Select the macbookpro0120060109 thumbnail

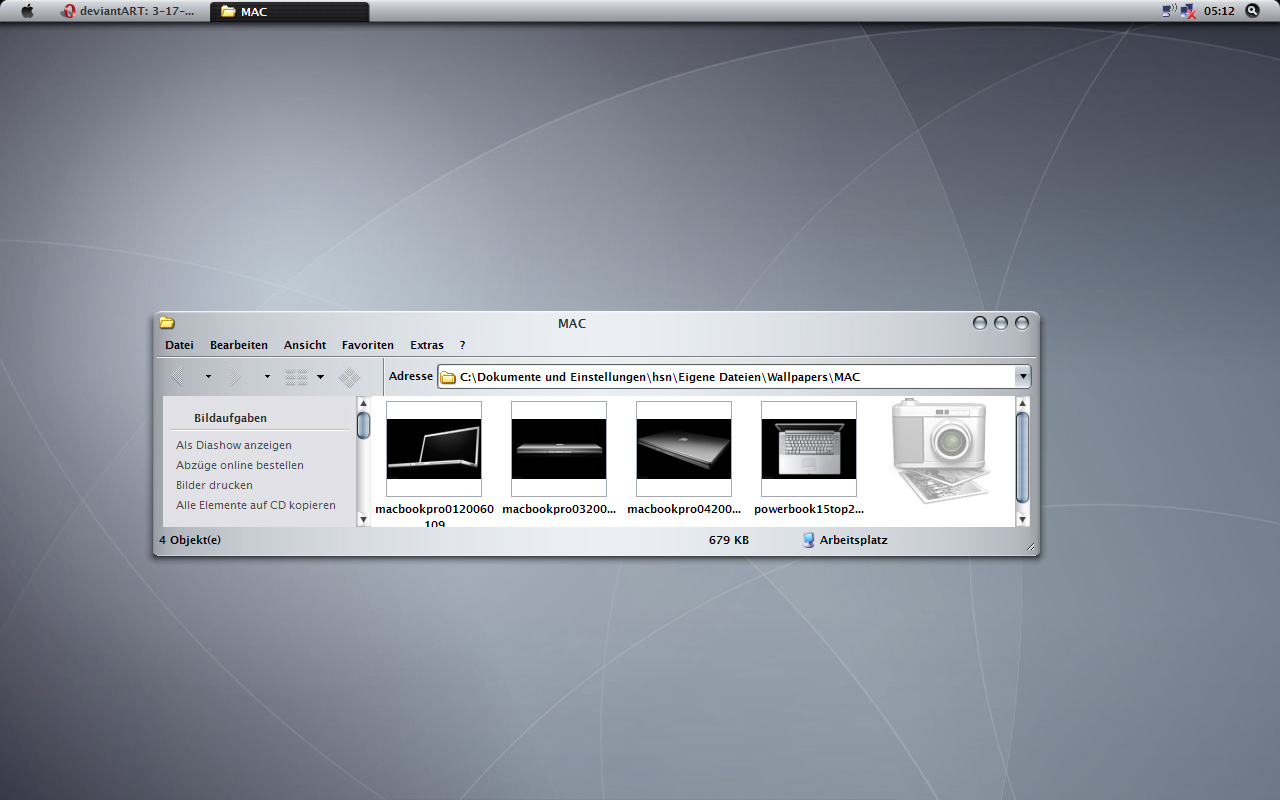tap(434, 449)
